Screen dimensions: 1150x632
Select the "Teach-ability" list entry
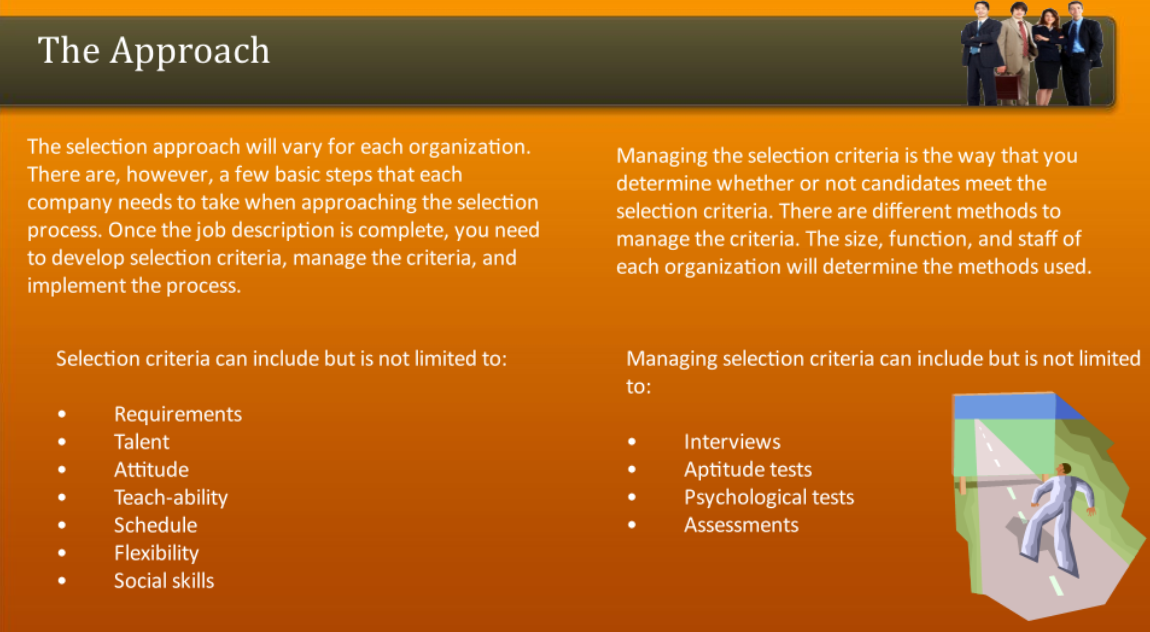tap(171, 497)
